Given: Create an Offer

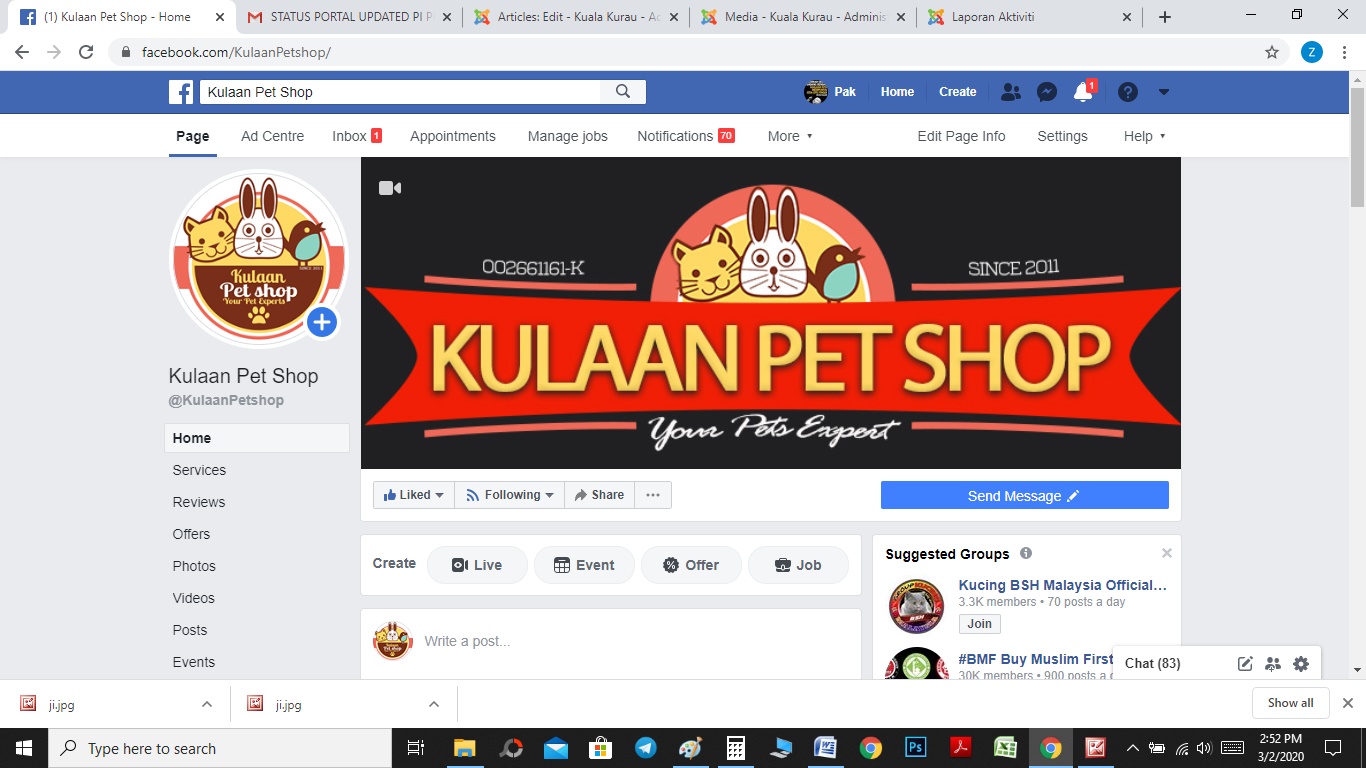Looking at the screenshot, I should [691, 565].
